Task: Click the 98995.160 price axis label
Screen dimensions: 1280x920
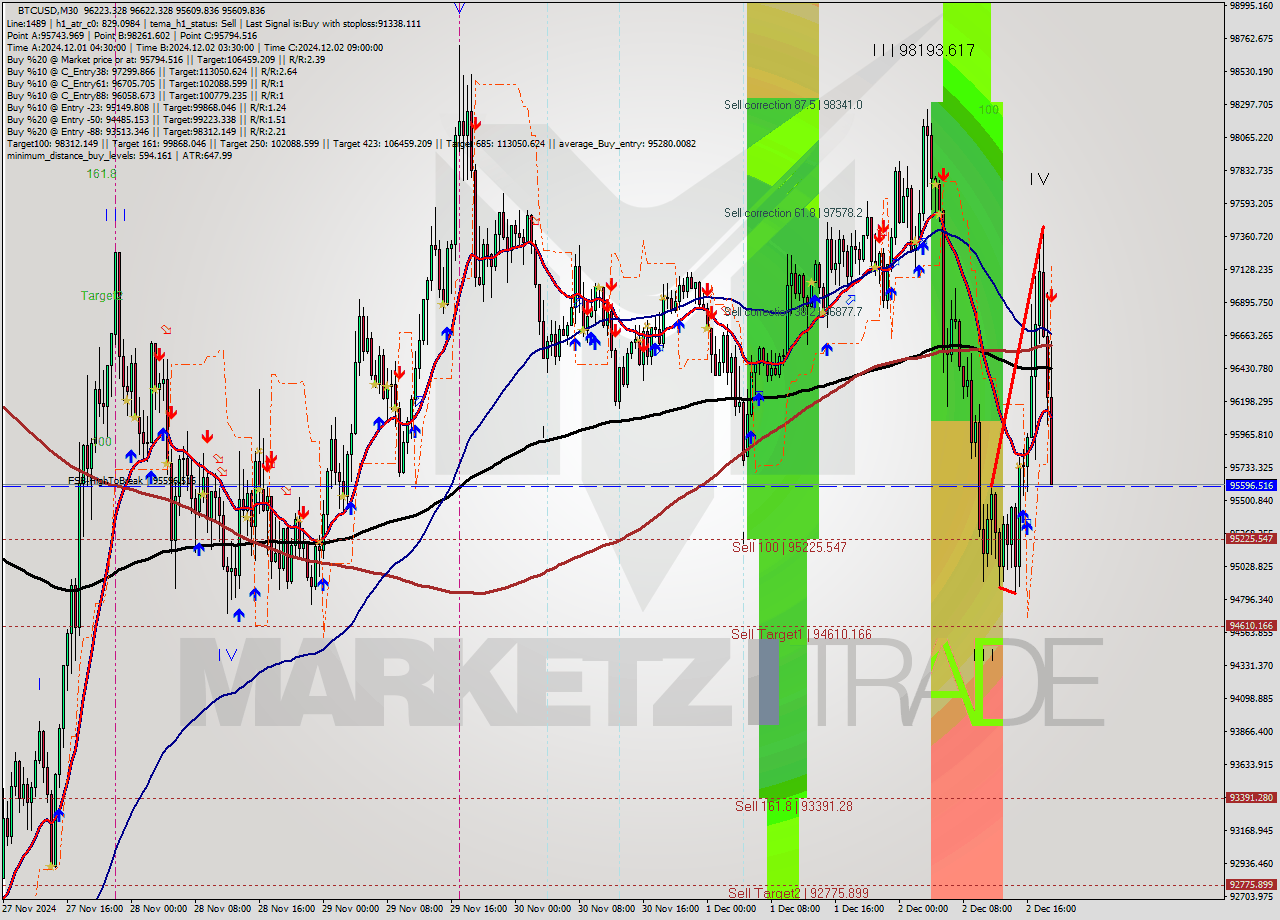Action: (x=1251, y=6)
